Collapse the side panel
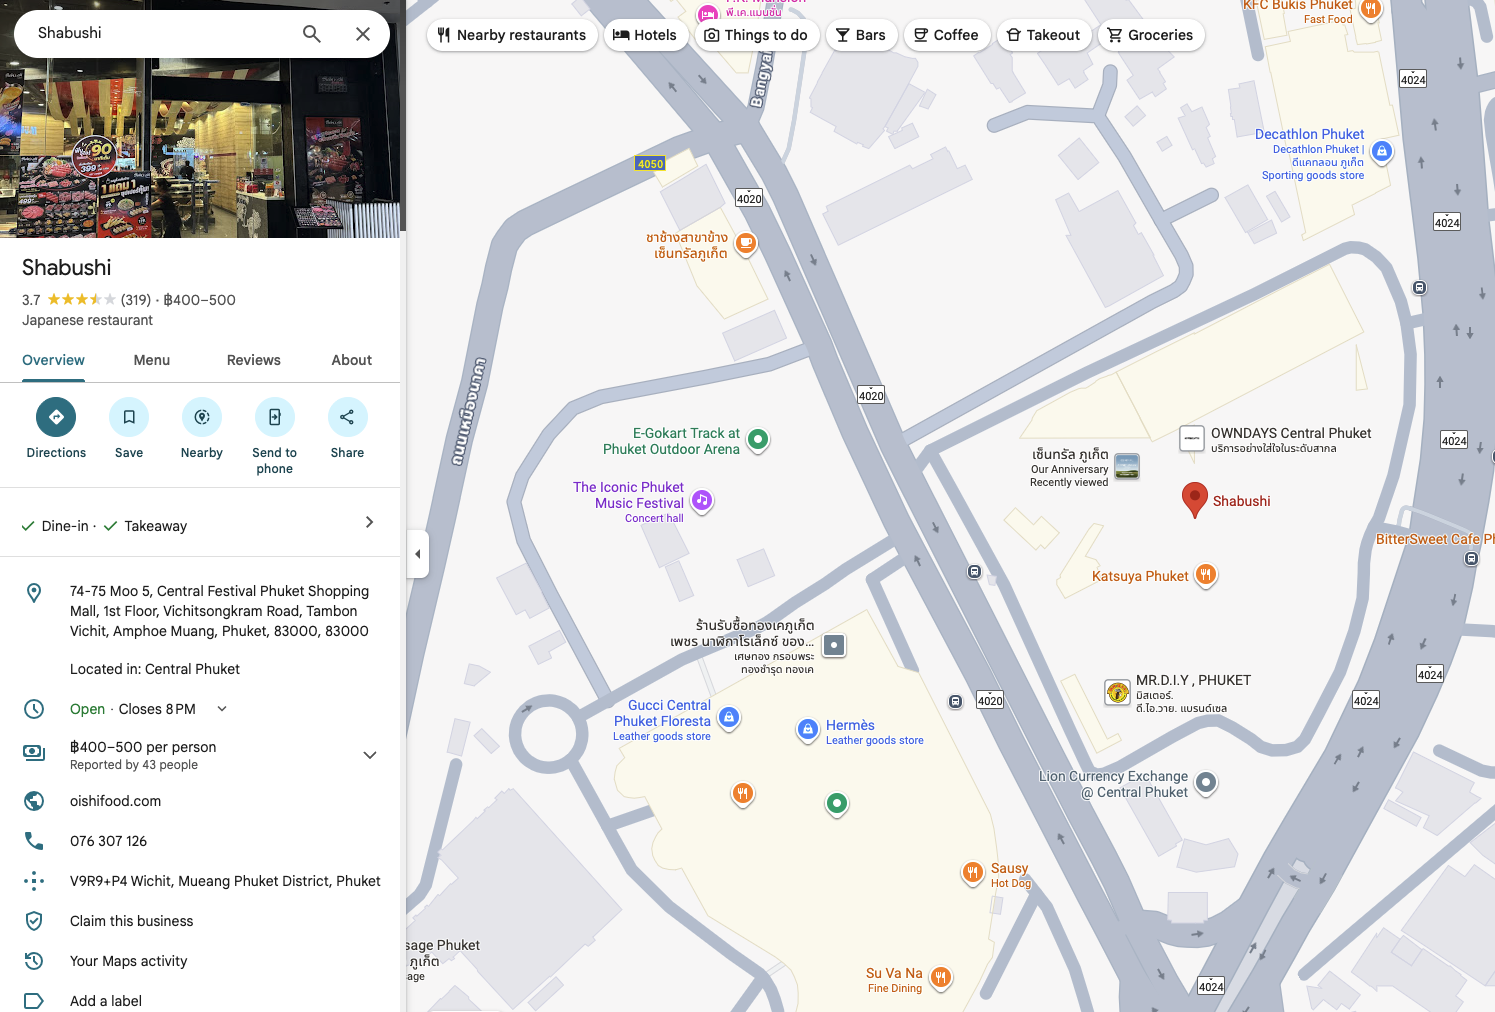 point(418,554)
